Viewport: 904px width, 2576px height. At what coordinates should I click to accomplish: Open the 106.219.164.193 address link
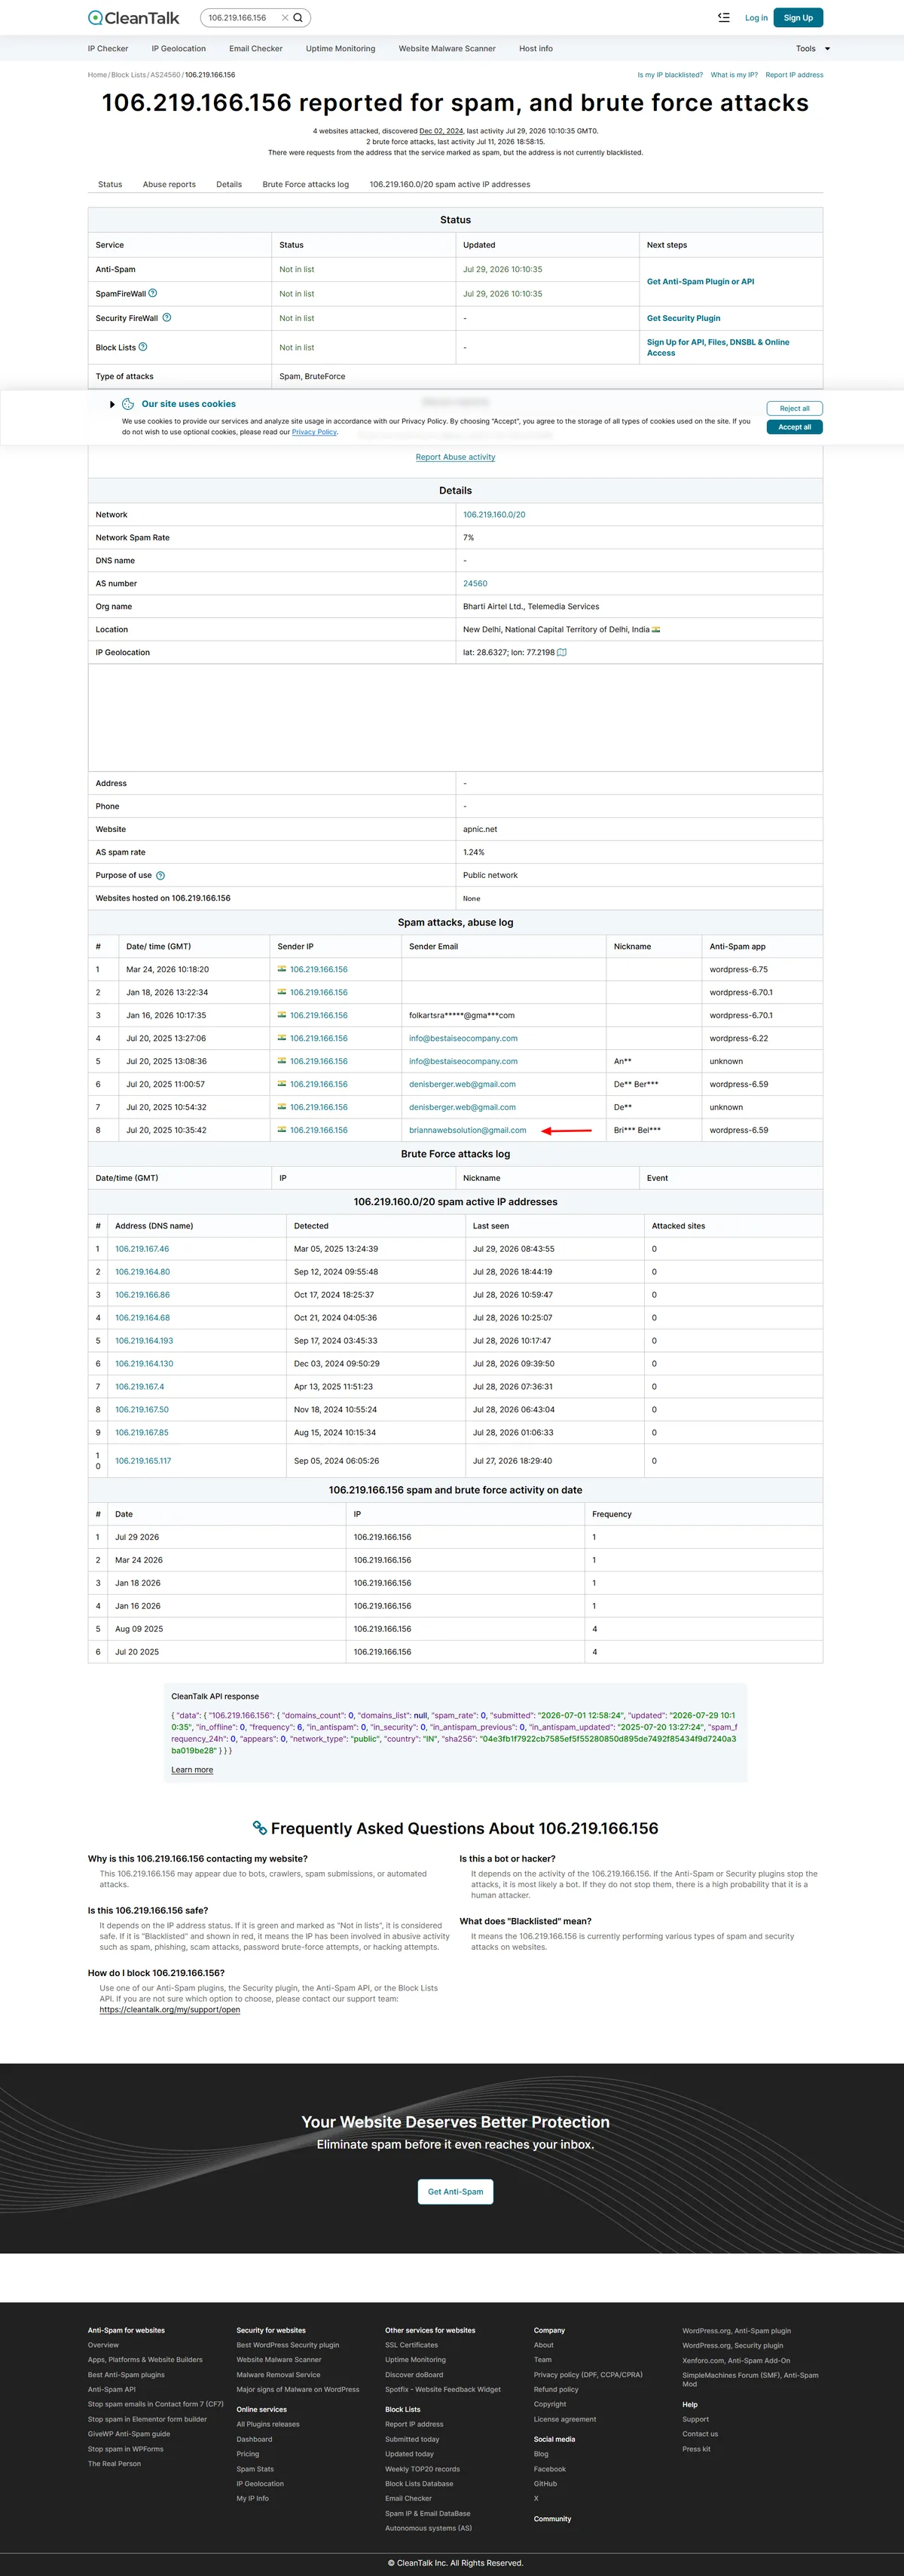[x=144, y=1340]
